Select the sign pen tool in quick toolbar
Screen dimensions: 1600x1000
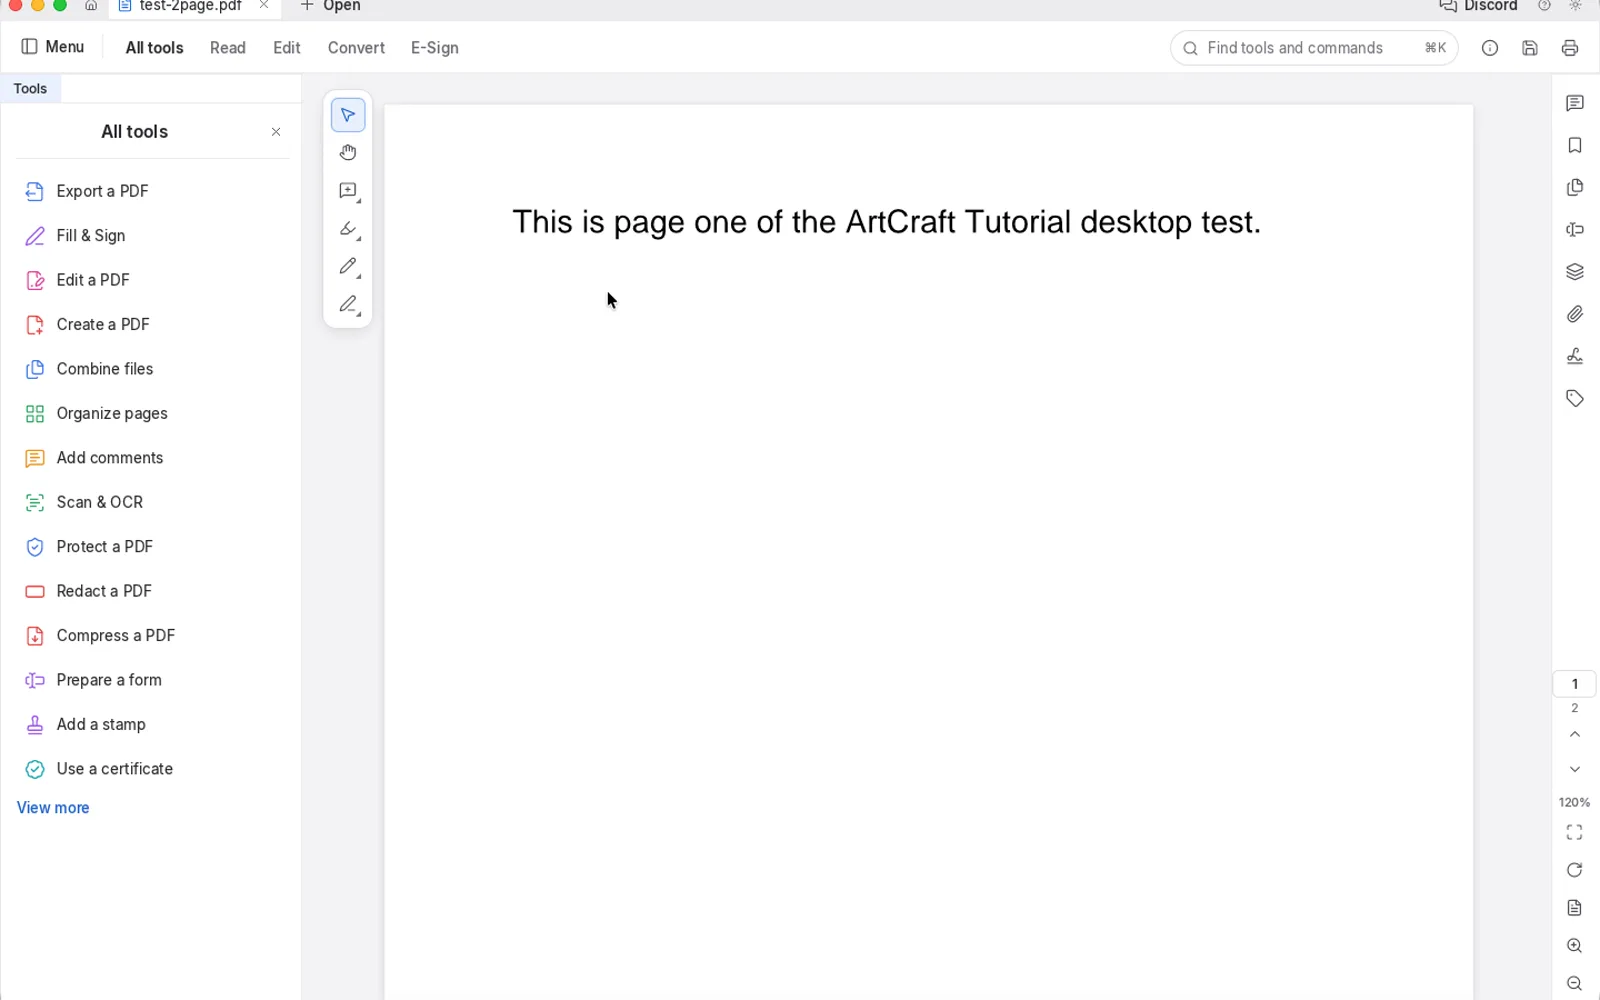[347, 304]
